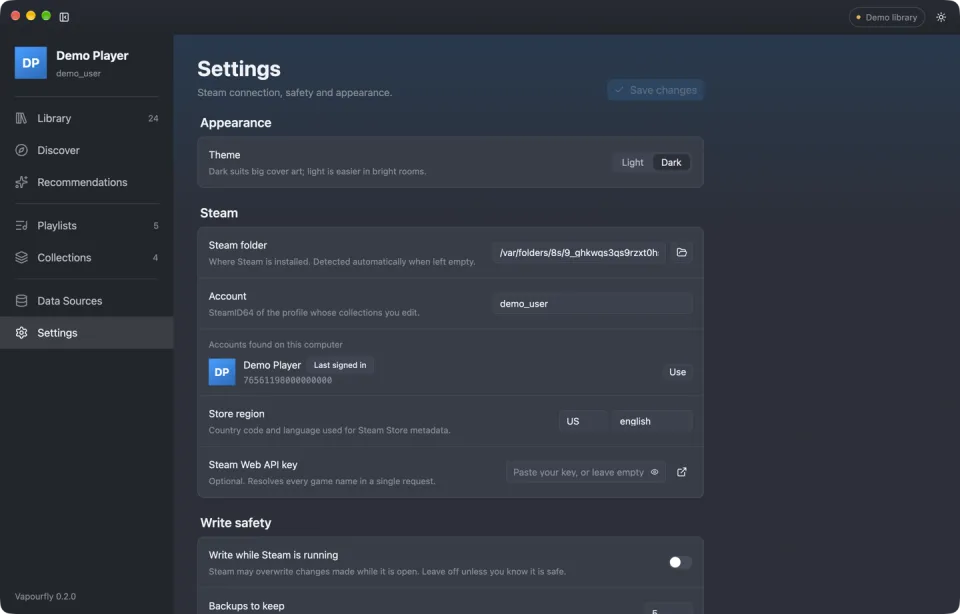This screenshot has height=614, width=960.
Task: Click the Account field containing demo_user
Action: [592, 303]
